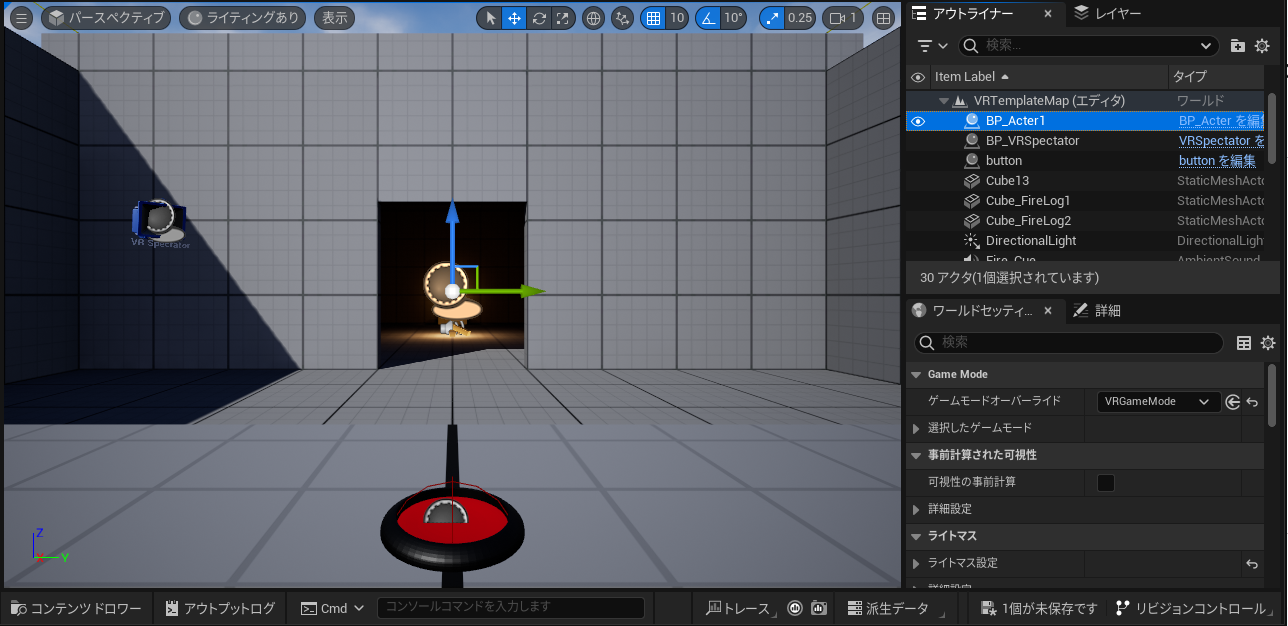Open scale snap value 0.25

(800, 18)
